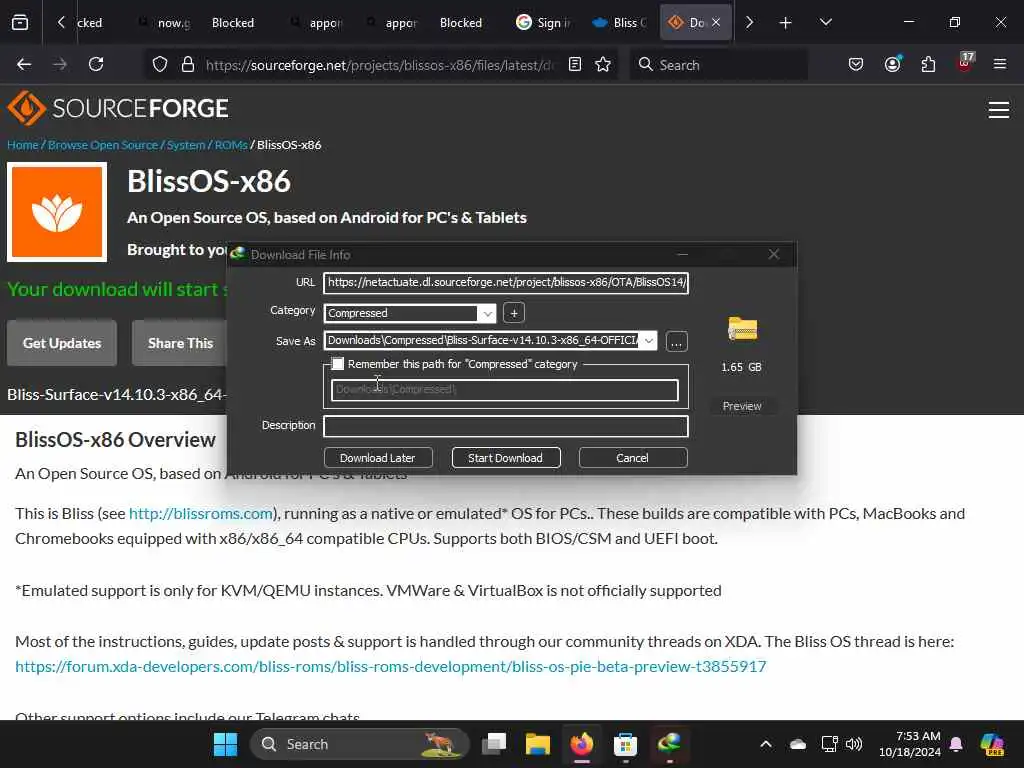Open uBlock extension icon with badge 17
This screenshot has width=1024, height=768.
(965, 63)
